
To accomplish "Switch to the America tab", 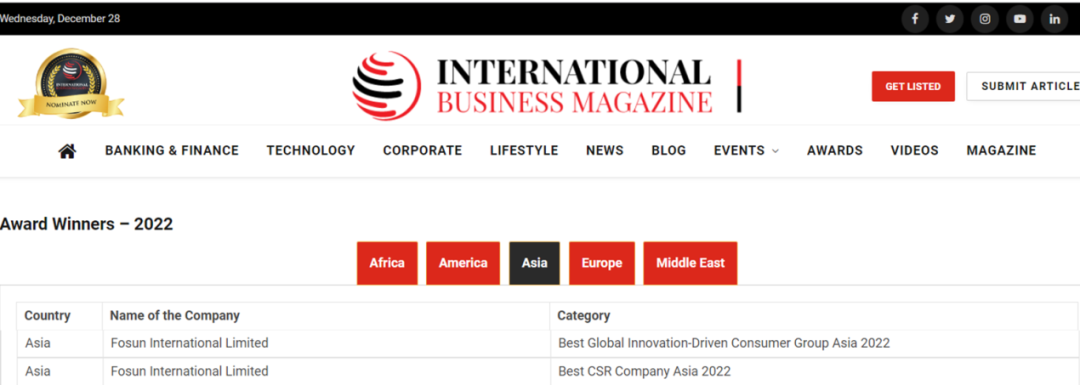I will click(463, 263).
